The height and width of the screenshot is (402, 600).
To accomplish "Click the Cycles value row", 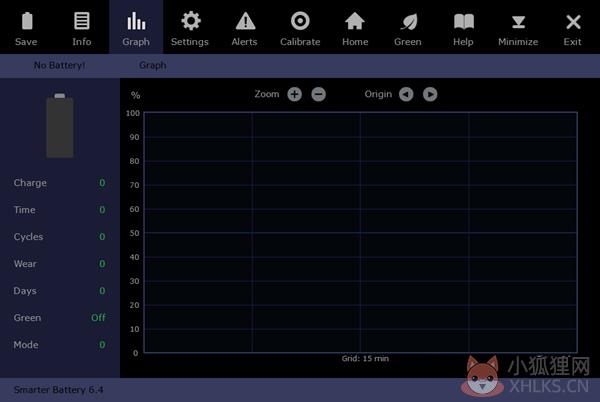I will click(x=59, y=237).
